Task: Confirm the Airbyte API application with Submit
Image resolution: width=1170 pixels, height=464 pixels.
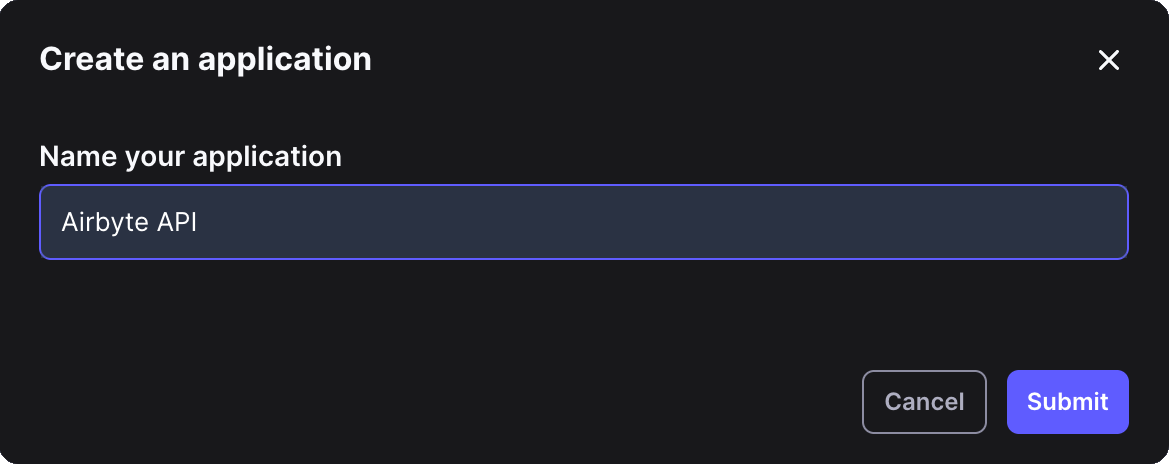Action: coord(1067,402)
